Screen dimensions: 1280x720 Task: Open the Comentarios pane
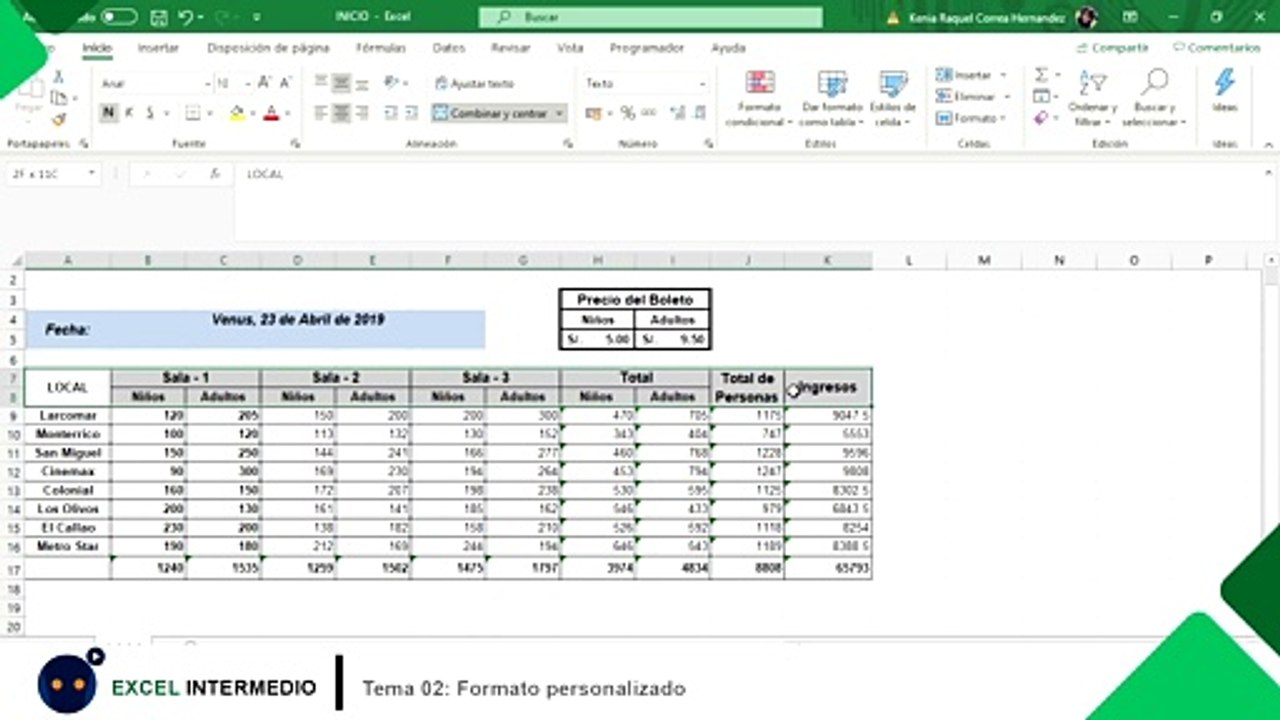(1217, 47)
